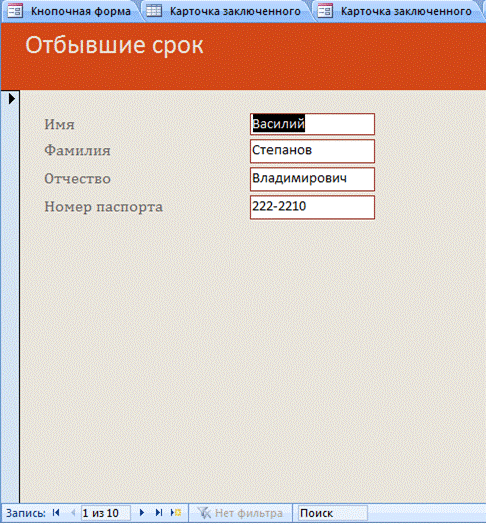This screenshot has width=486, height=524.
Task: Select the record using the black arrow selector
Action: click(11, 99)
